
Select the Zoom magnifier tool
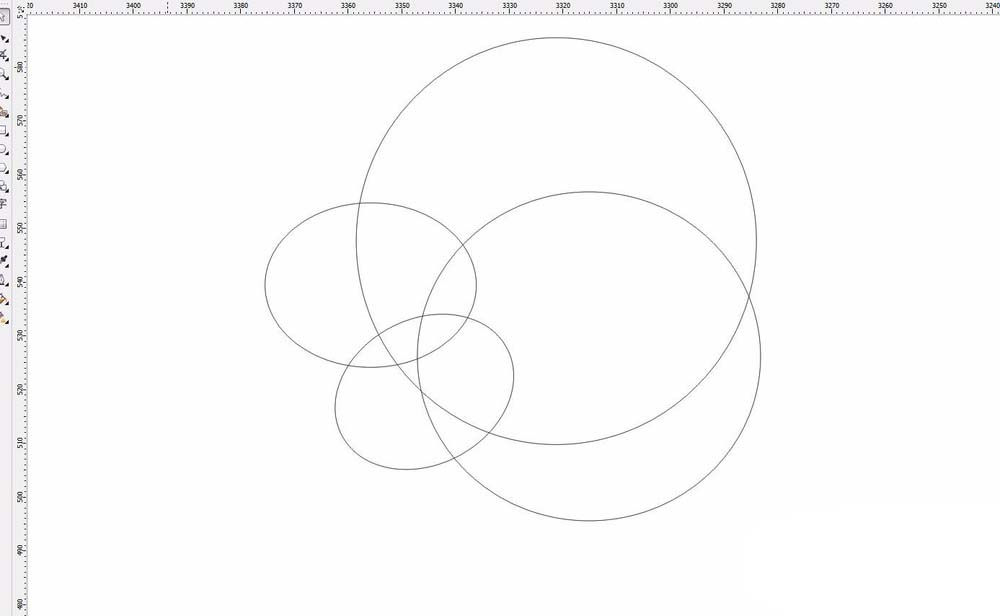(3, 75)
